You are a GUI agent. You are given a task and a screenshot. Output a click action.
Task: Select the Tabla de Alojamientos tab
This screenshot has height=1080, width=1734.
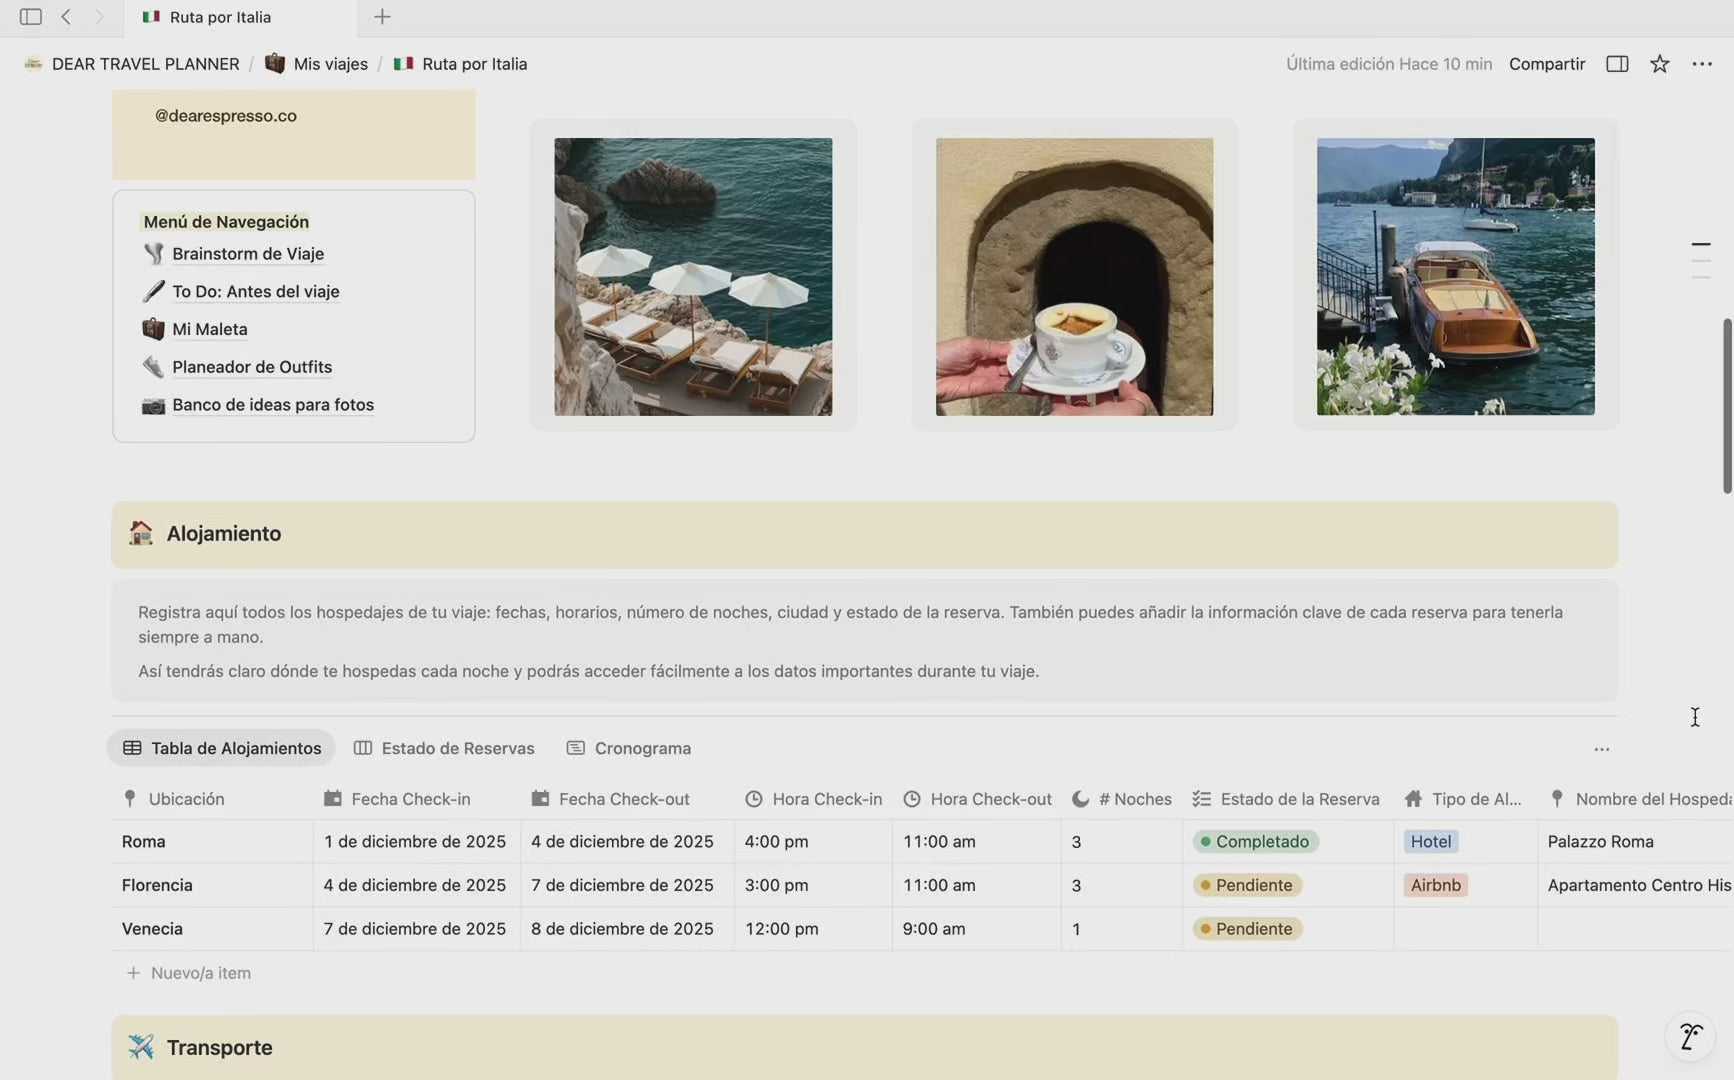tap(222, 748)
